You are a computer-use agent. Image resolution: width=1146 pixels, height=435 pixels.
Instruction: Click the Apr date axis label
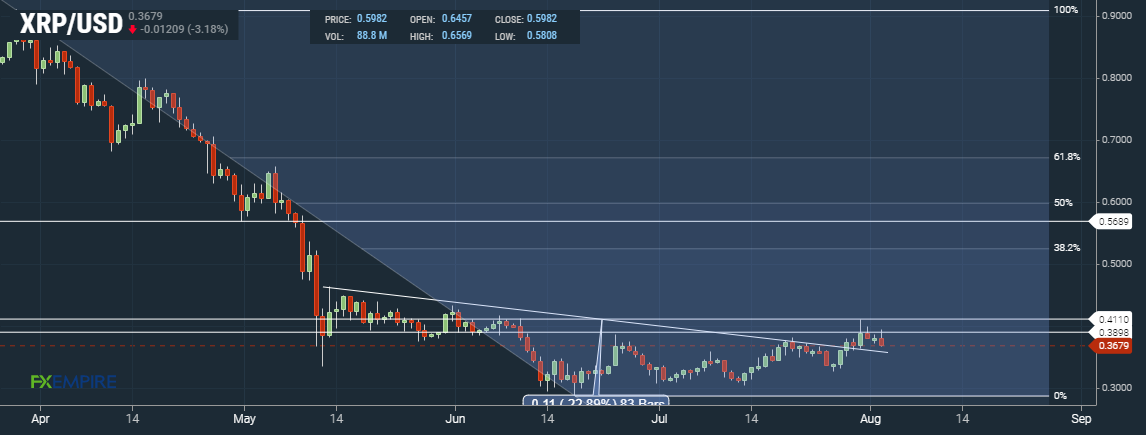point(39,419)
